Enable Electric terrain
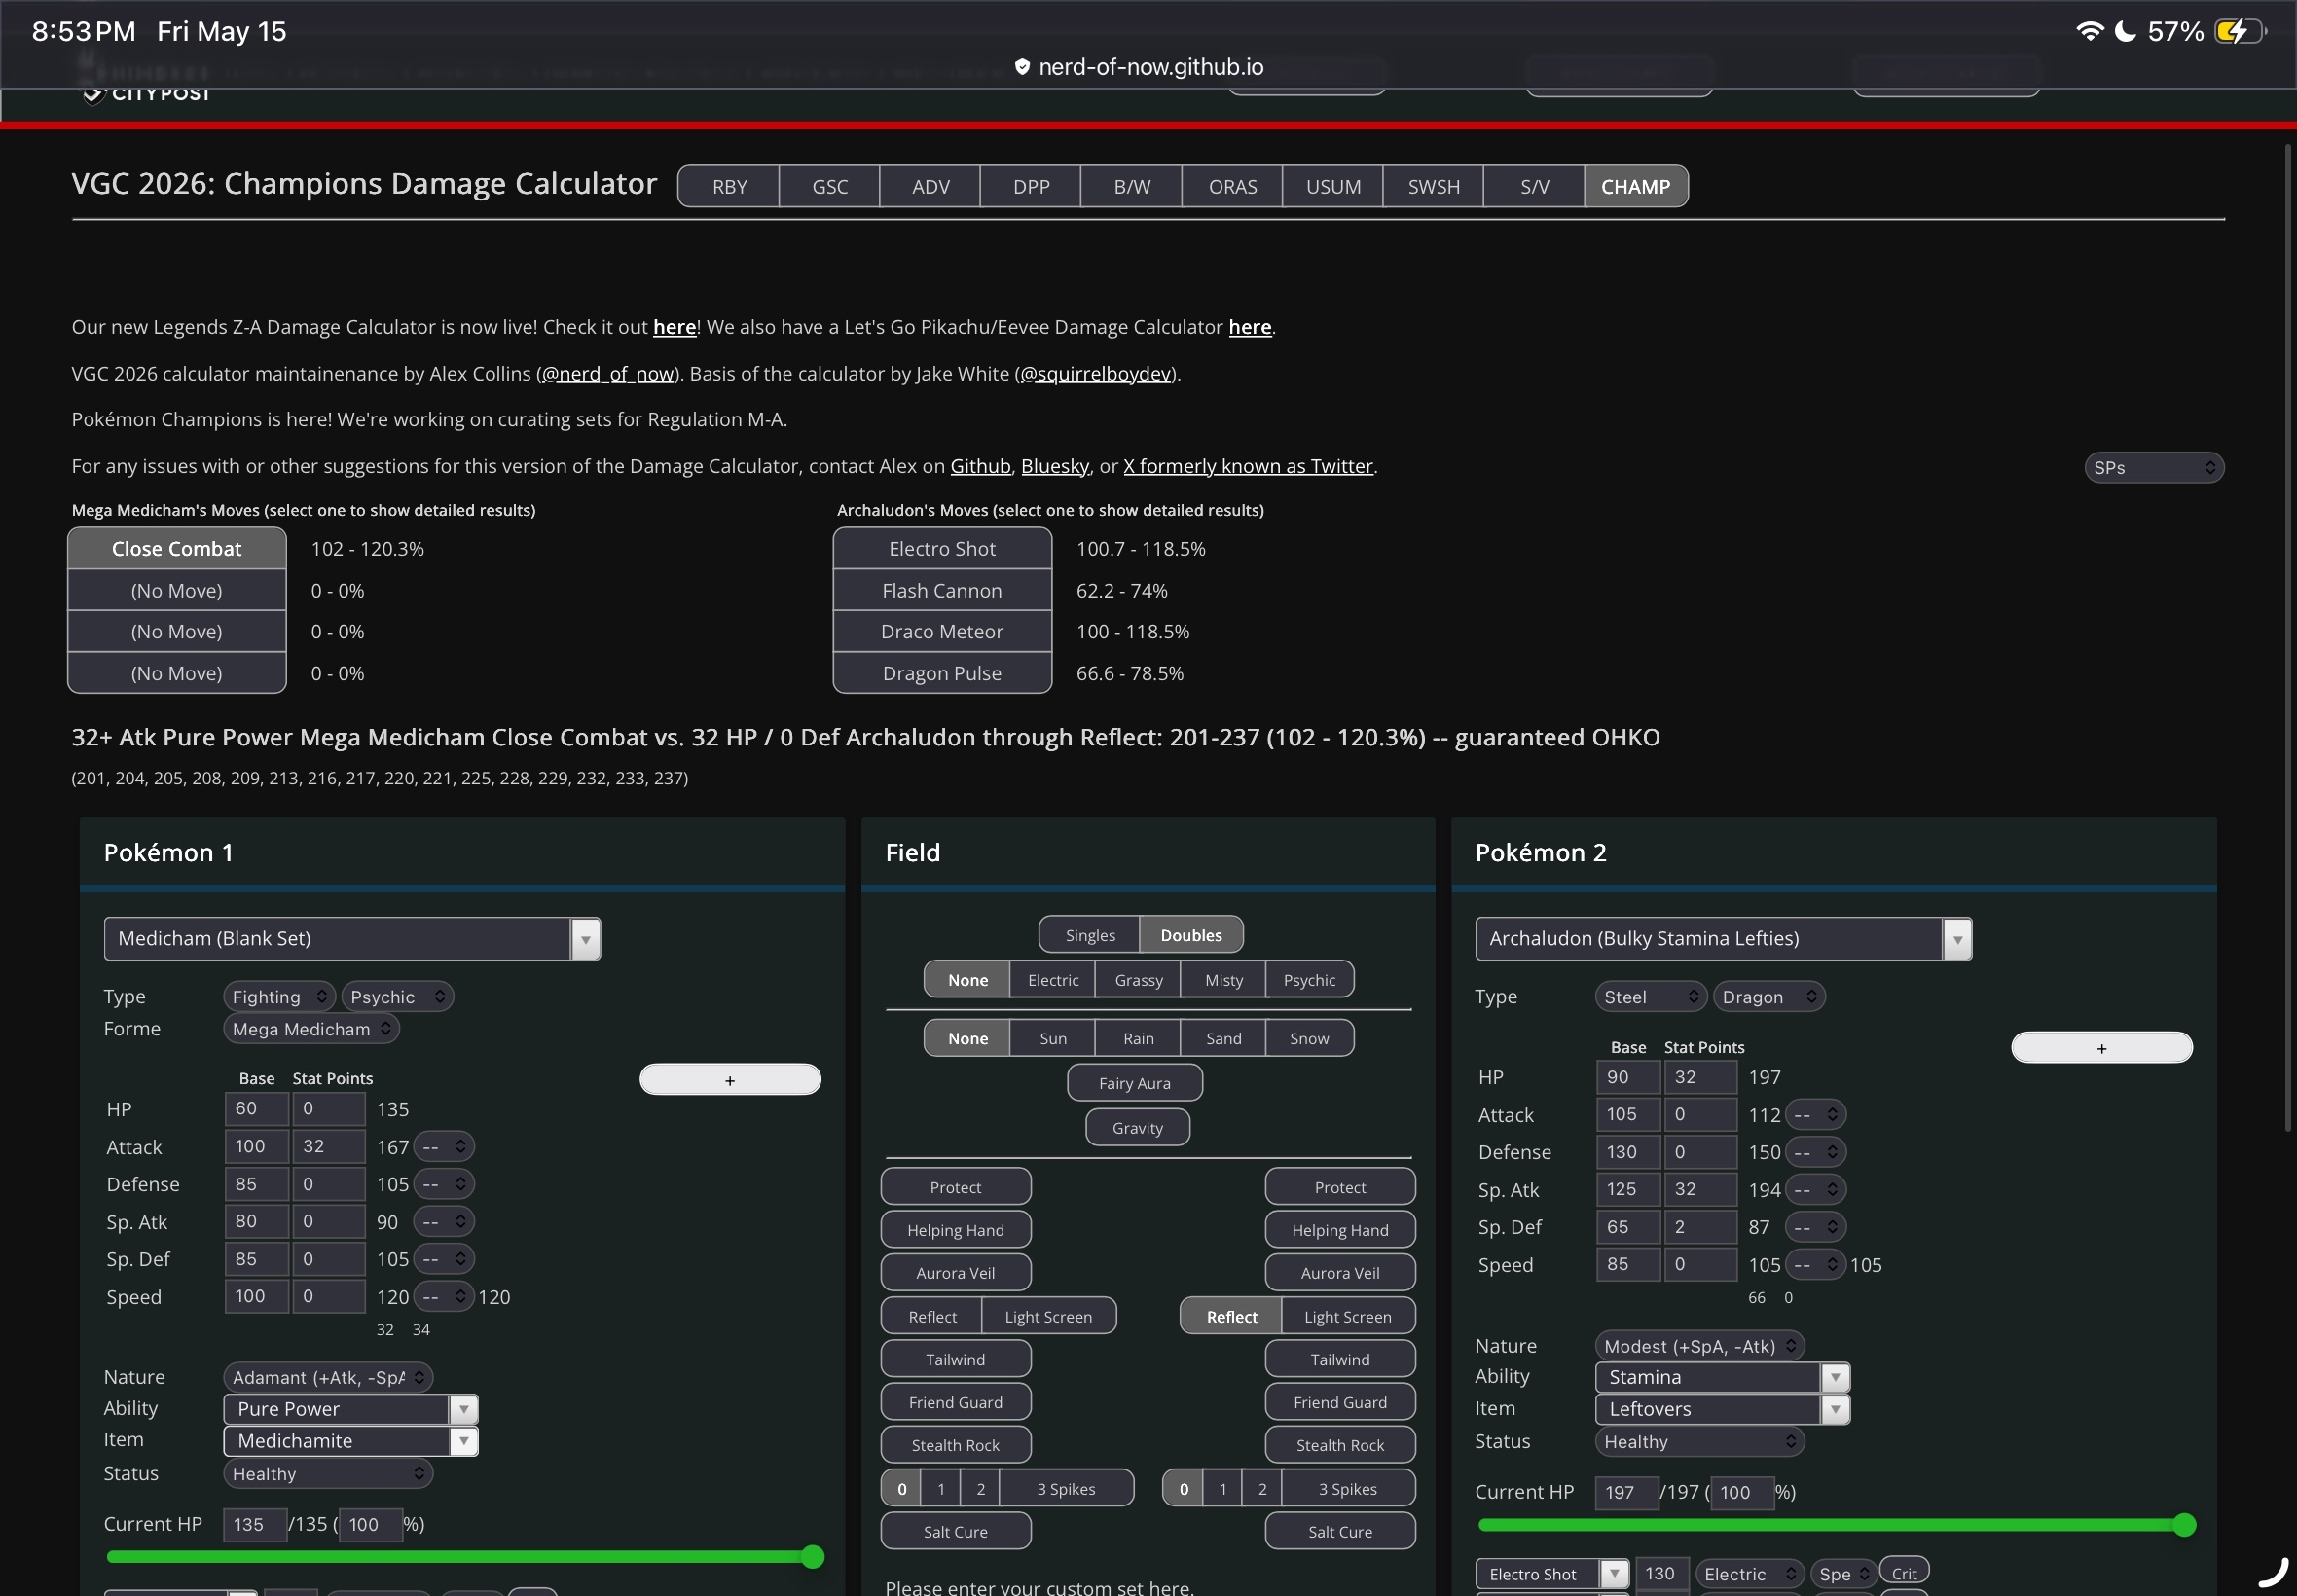 (x=1053, y=980)
